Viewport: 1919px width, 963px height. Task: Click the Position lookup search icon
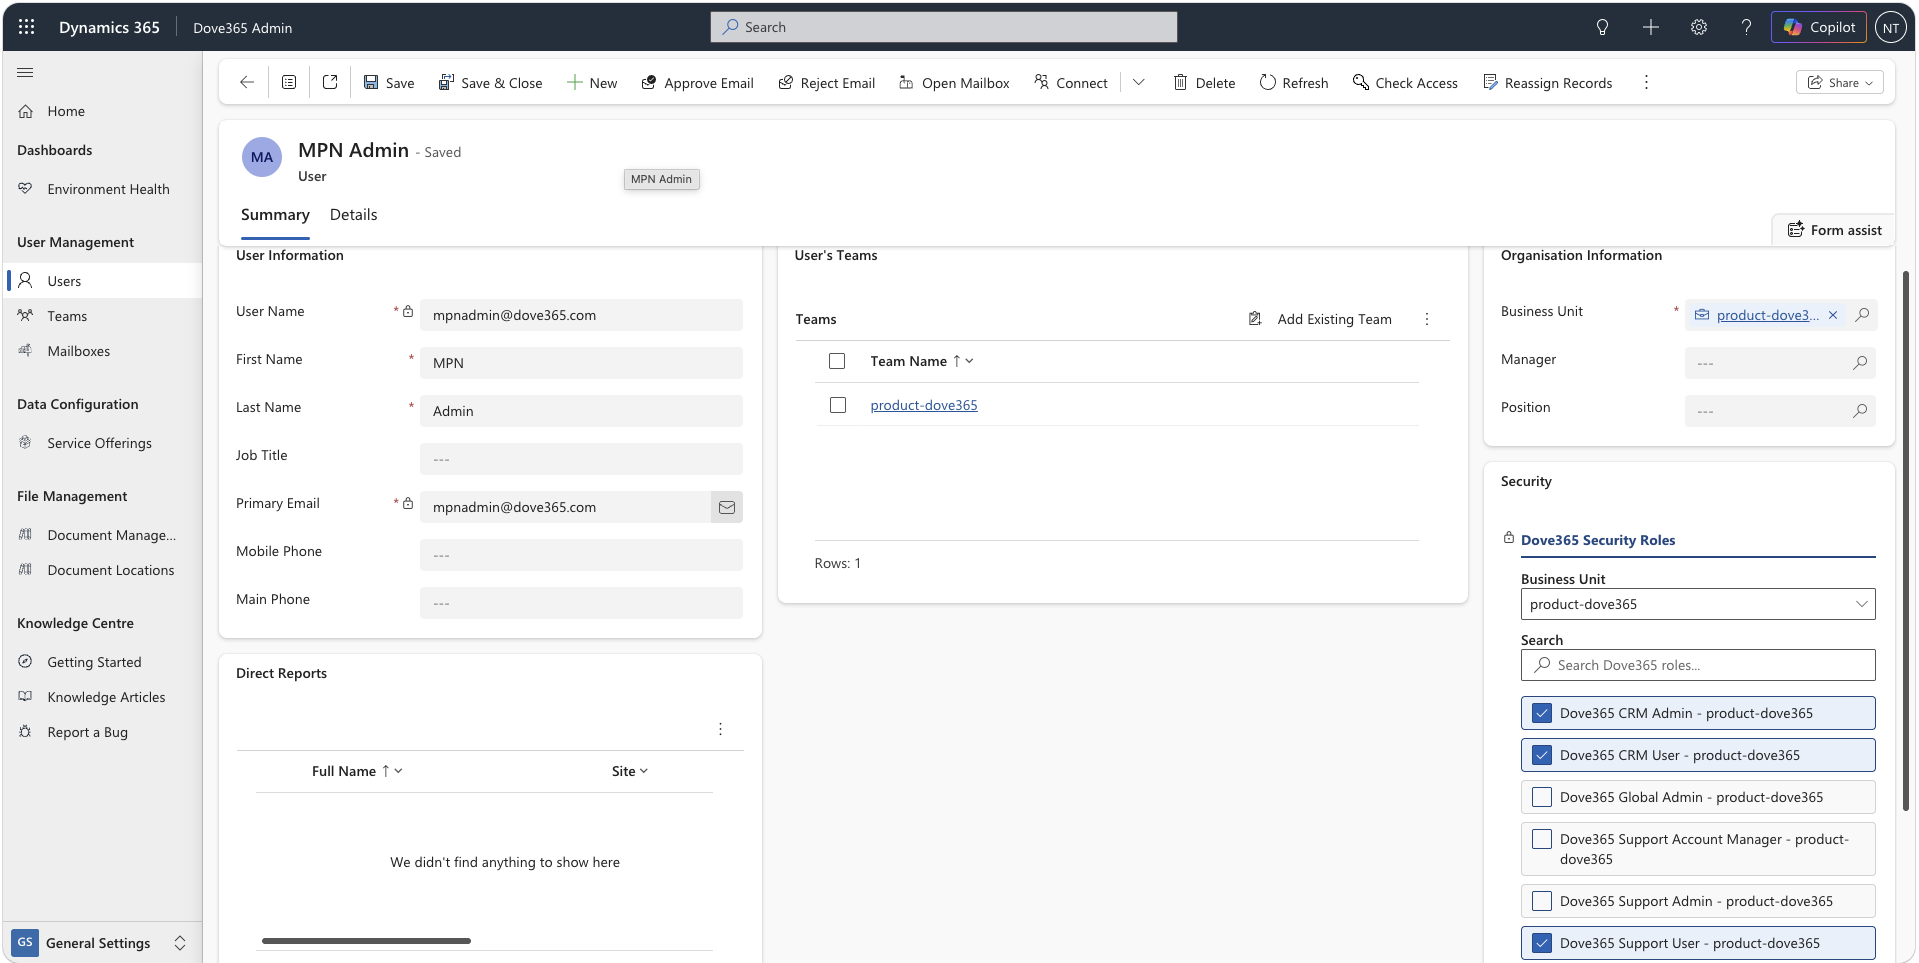tap(1860, 411)
